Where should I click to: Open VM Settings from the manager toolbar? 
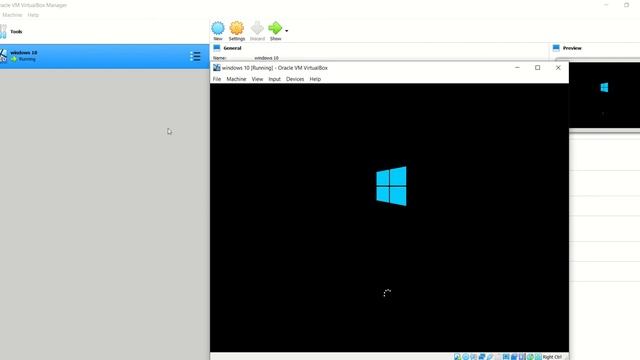coord(237,31)
